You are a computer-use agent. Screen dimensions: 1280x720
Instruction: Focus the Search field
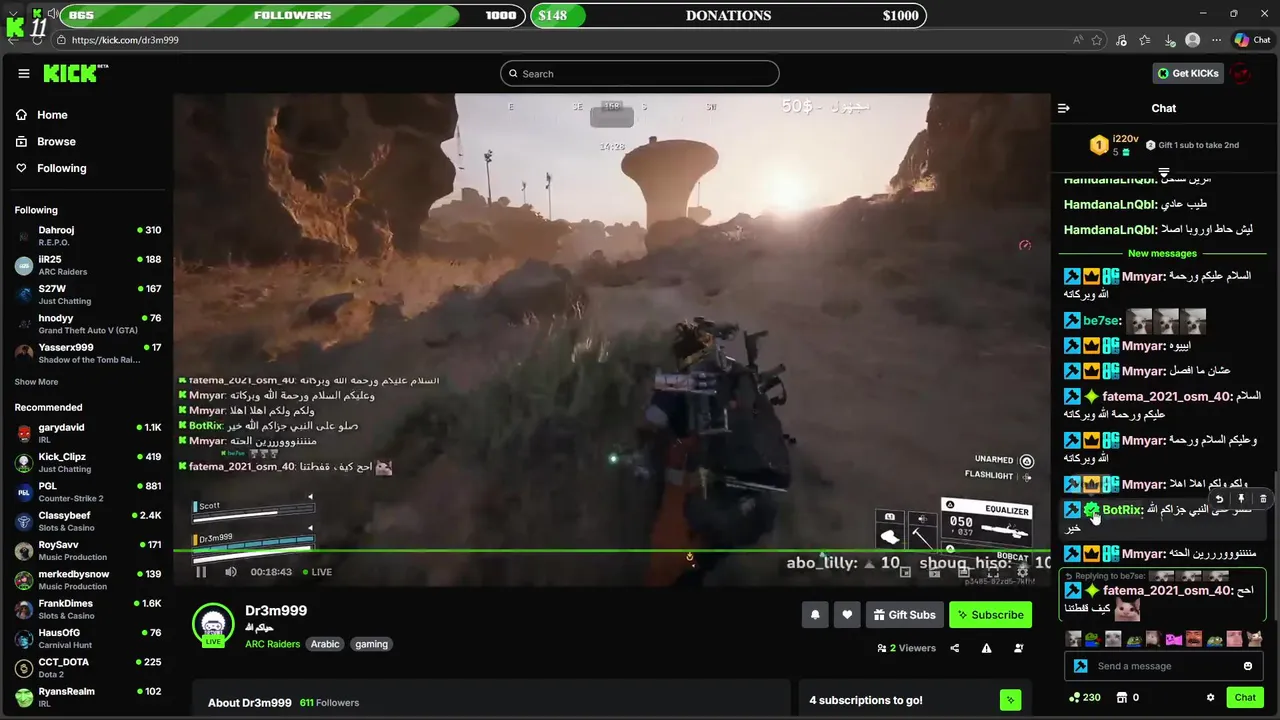640,73
